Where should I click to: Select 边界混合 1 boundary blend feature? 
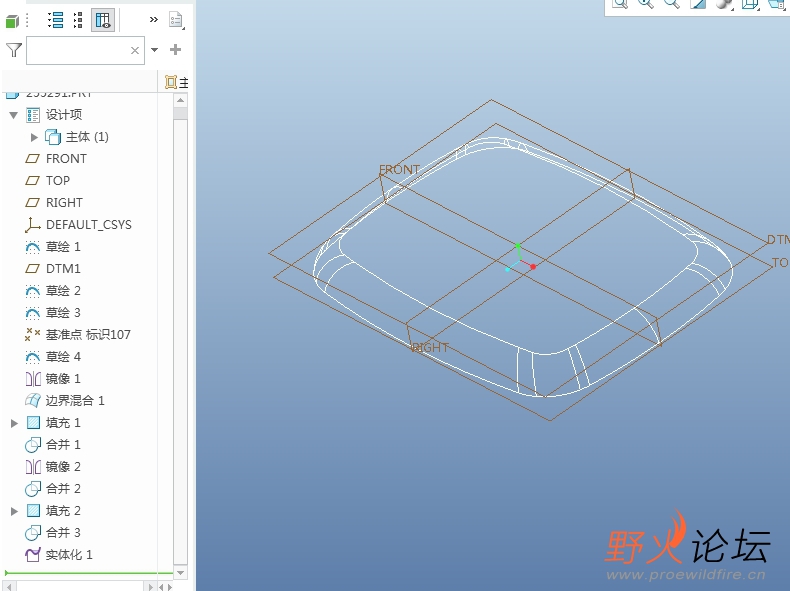coord(64,401)
